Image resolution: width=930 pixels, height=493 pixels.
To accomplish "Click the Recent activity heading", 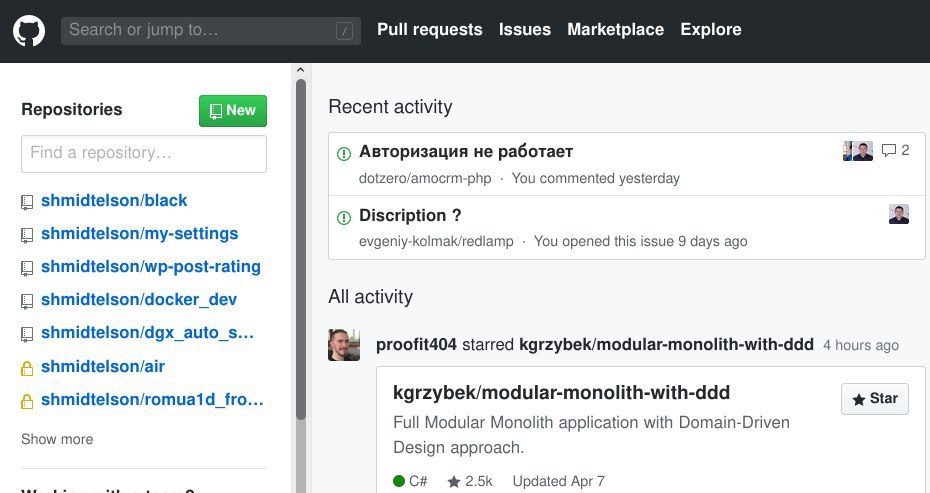I will tap(390, 107).
